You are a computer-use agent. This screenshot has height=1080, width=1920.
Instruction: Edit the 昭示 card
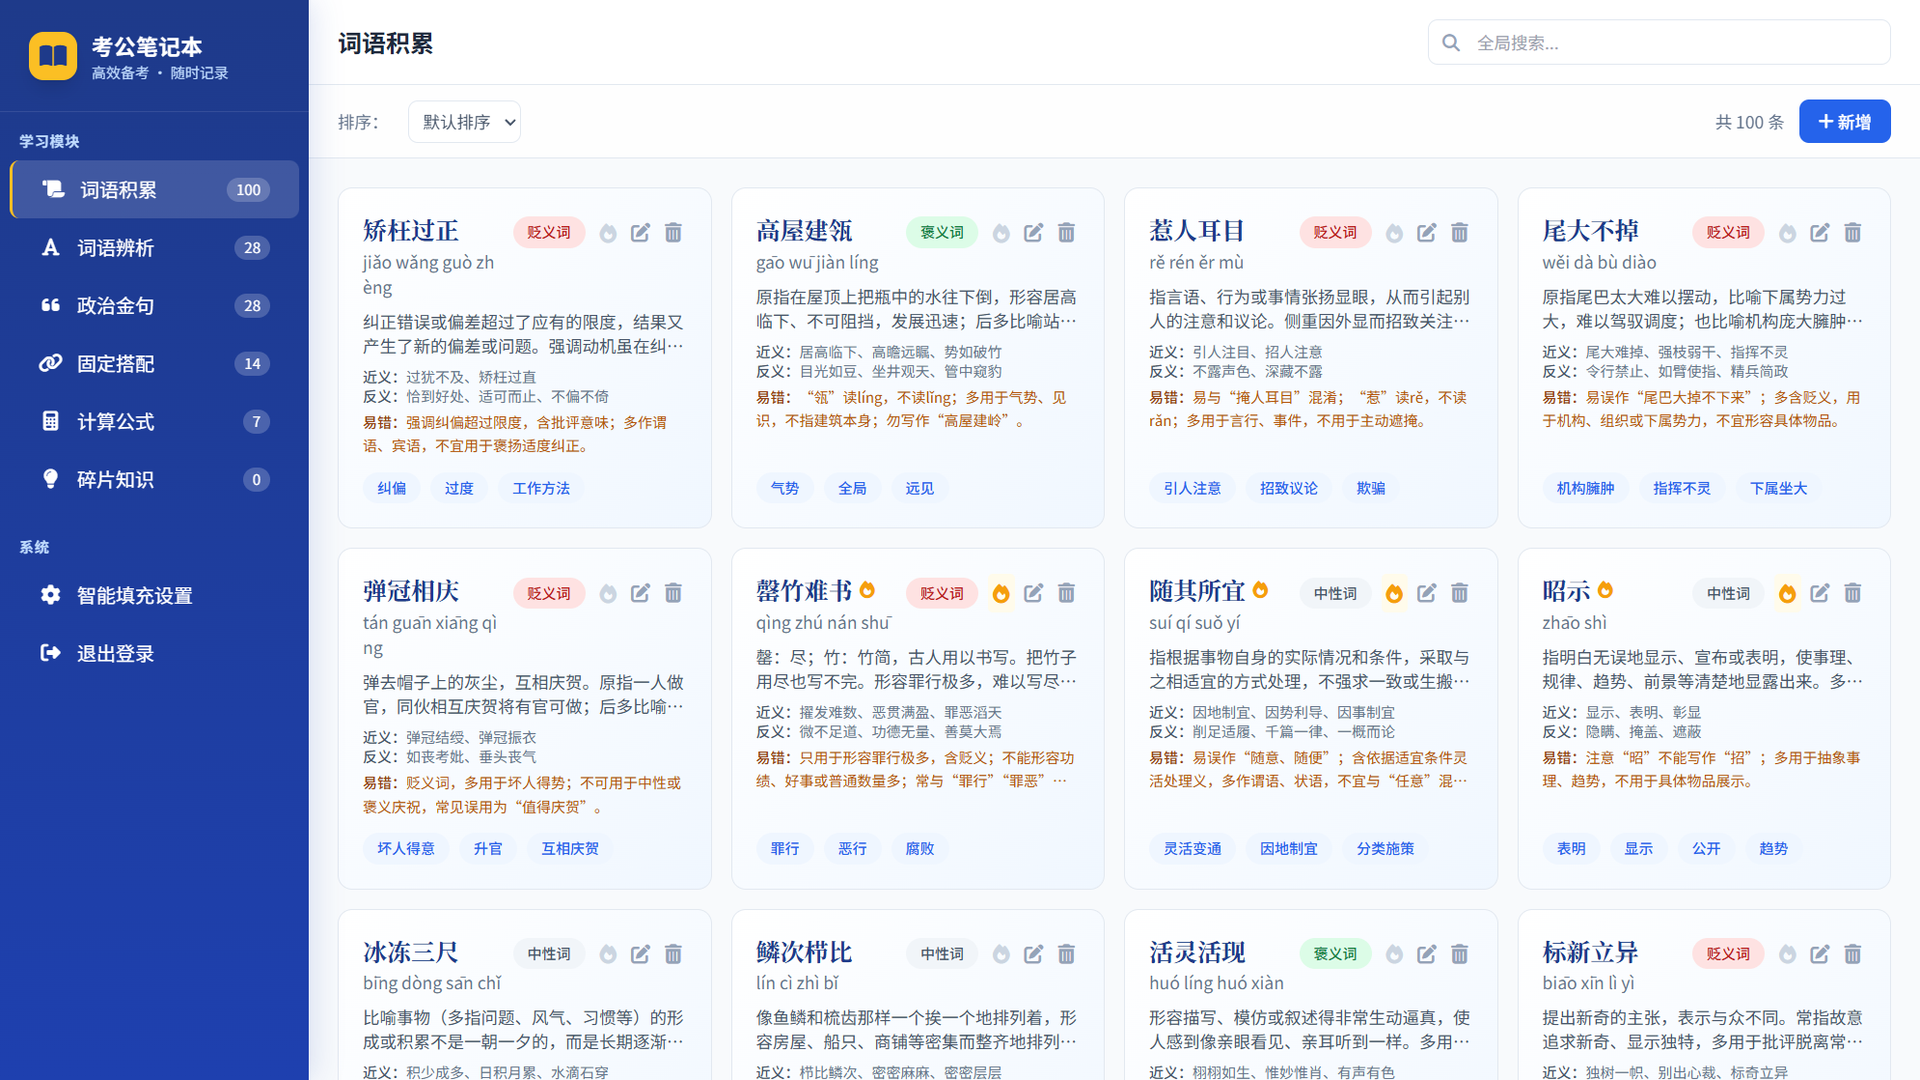1819,593
